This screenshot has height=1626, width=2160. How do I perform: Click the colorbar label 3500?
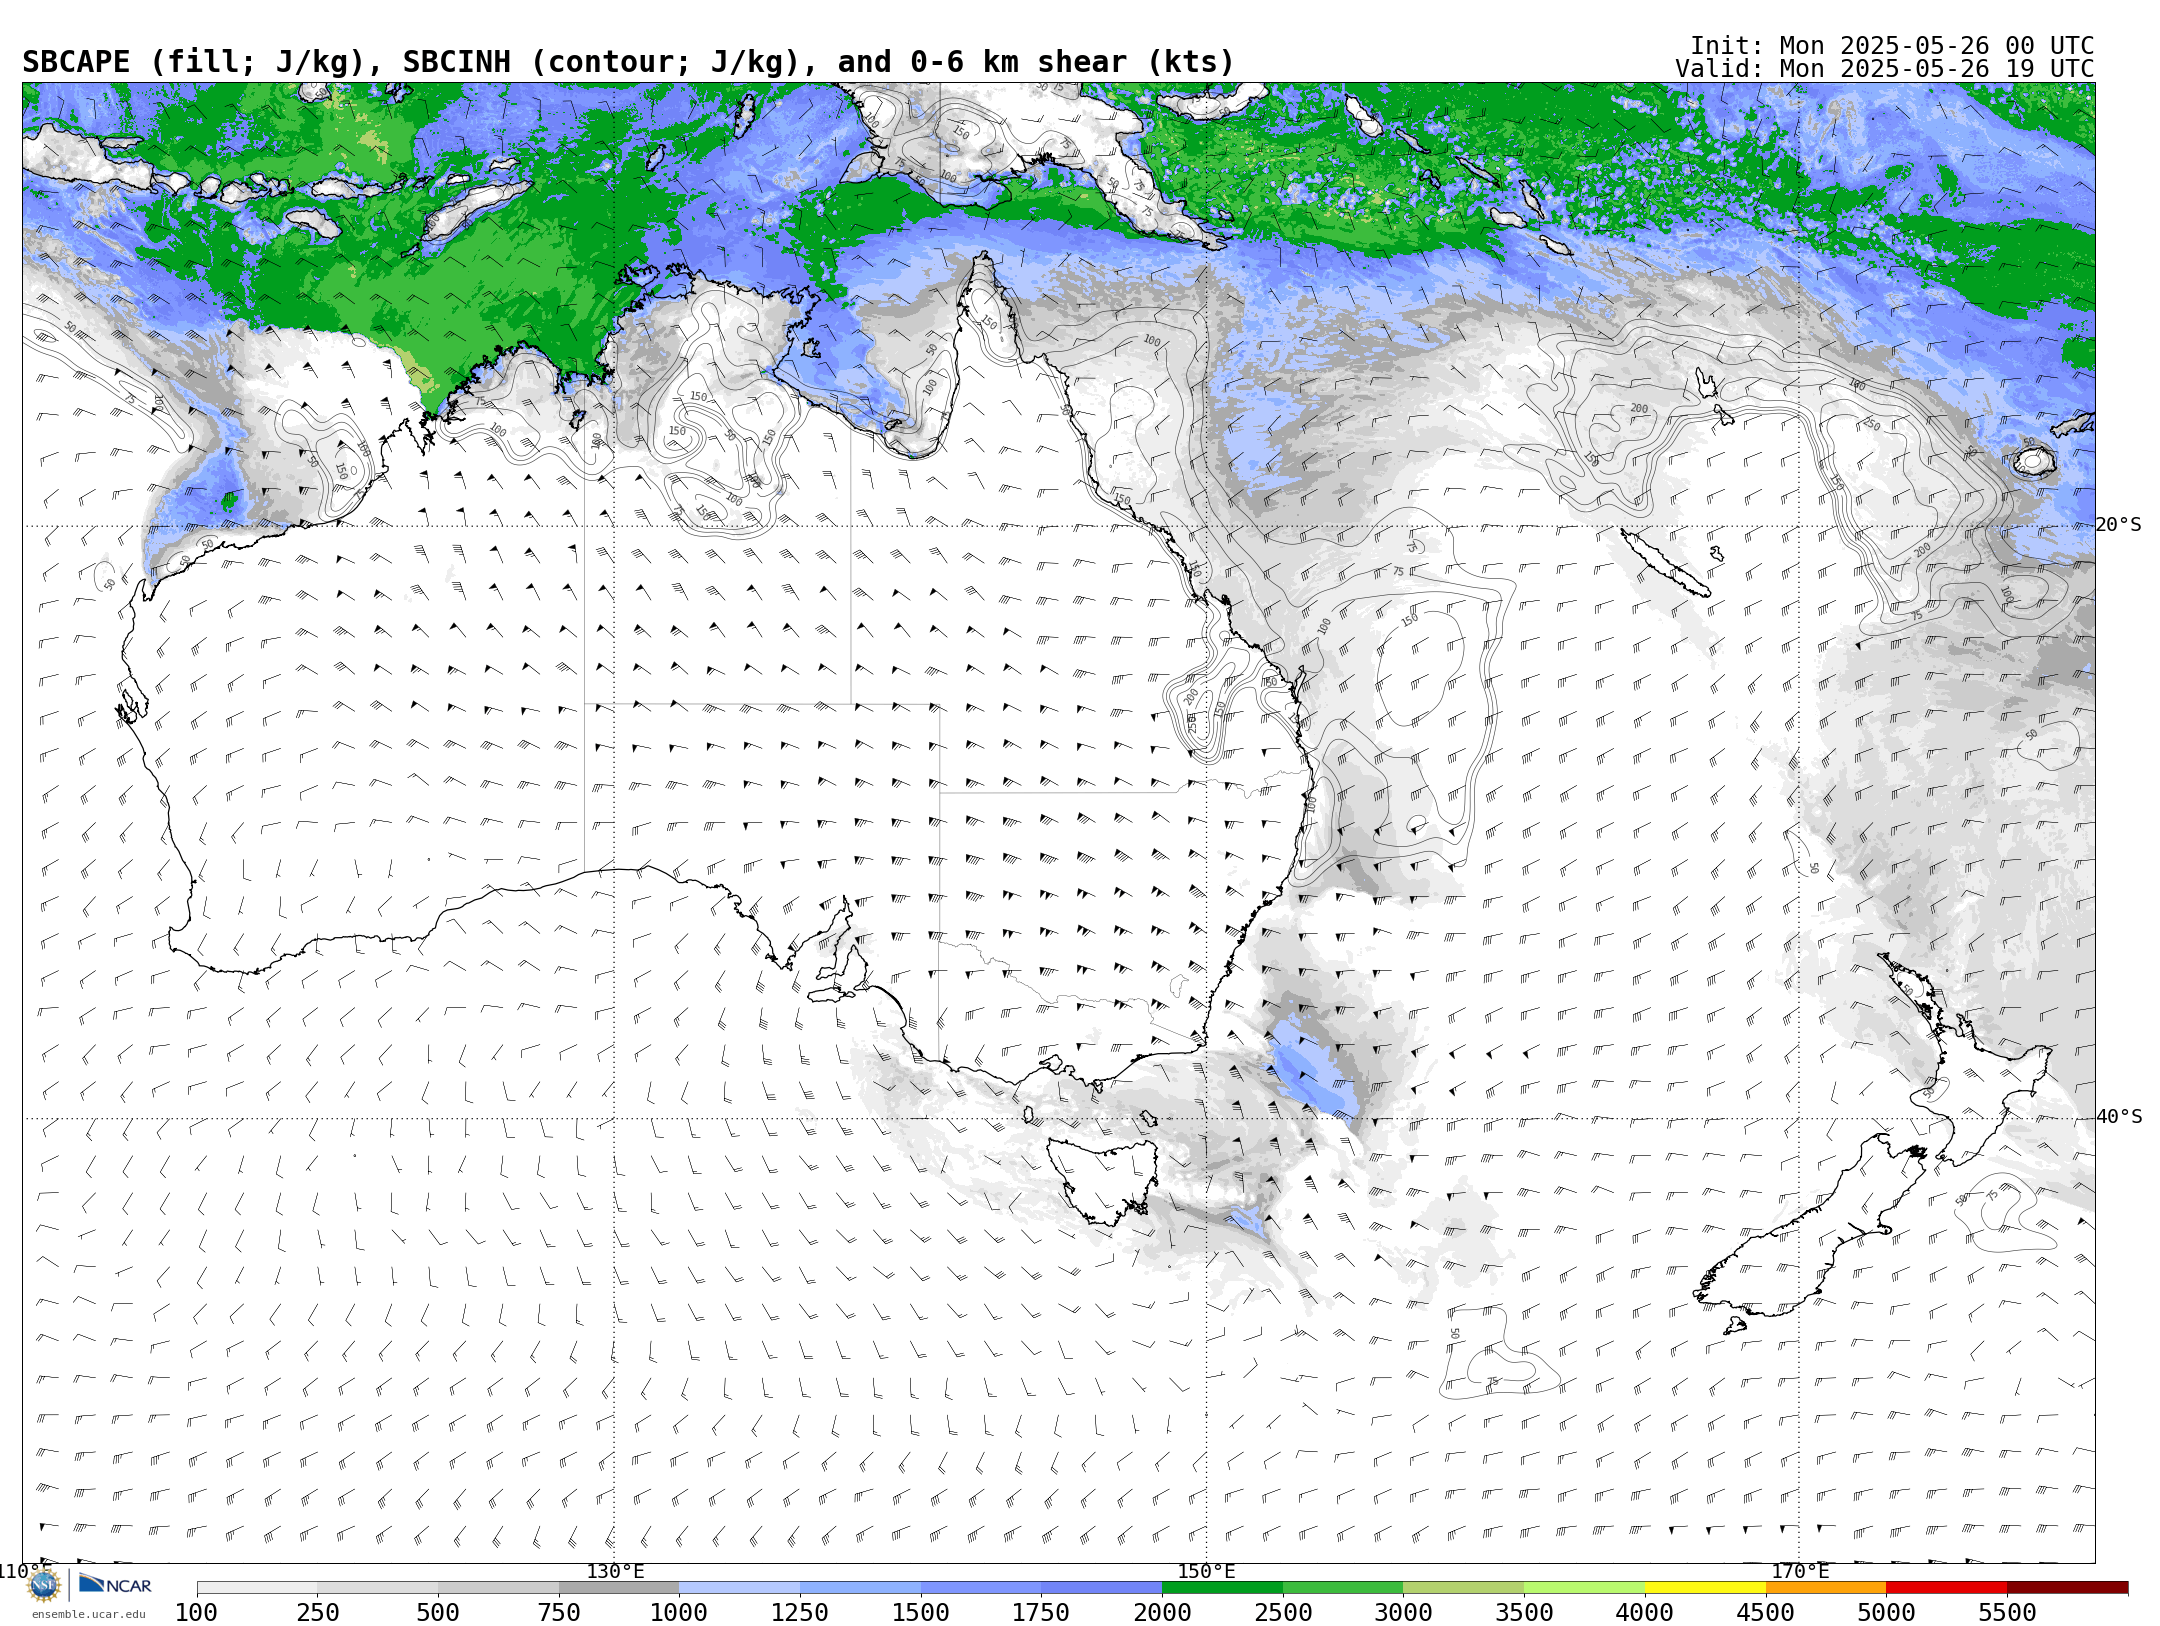1524,1613
